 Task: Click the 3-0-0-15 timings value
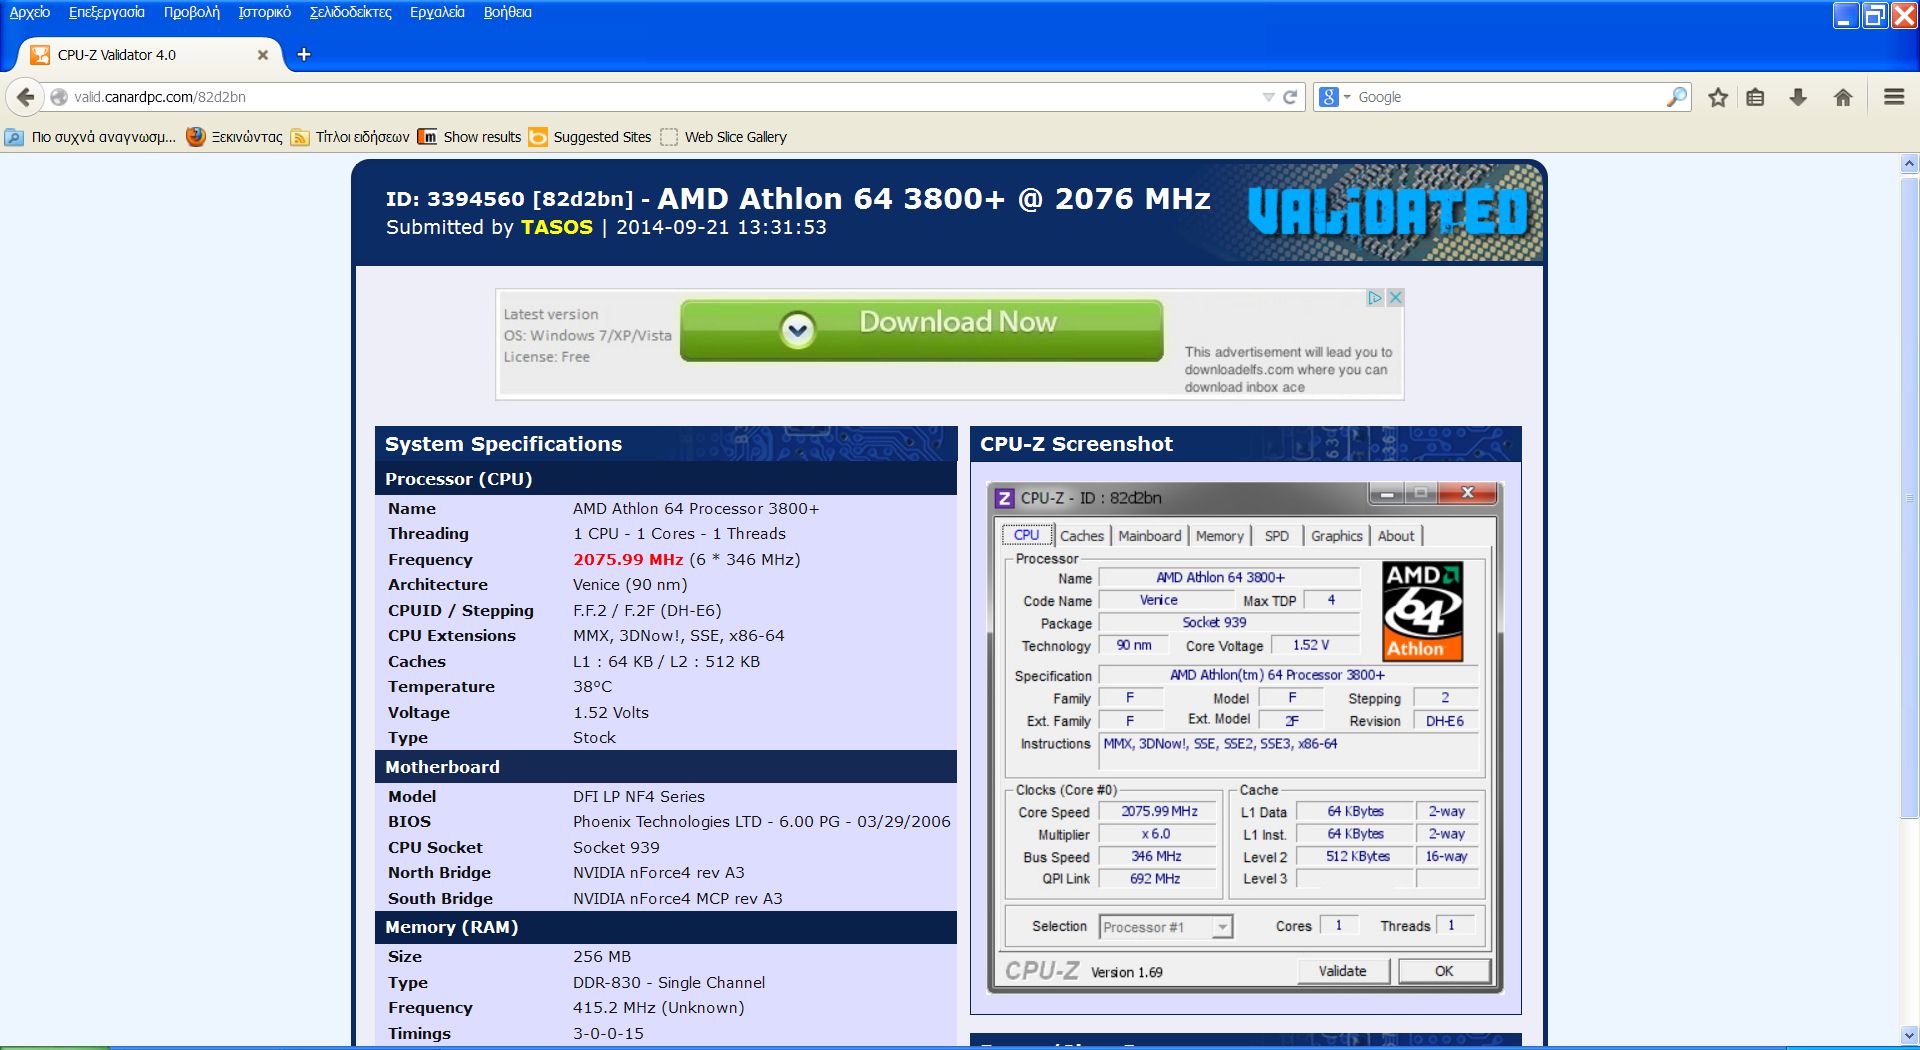coord(609,1034)
